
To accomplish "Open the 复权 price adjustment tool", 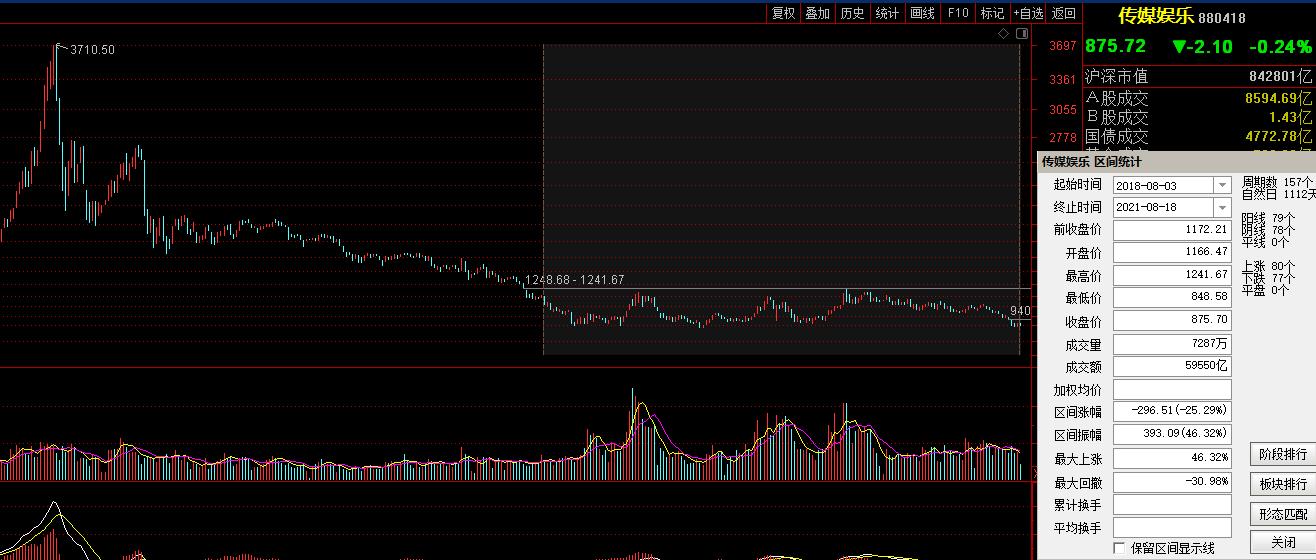I will click(x=783, y=13).
